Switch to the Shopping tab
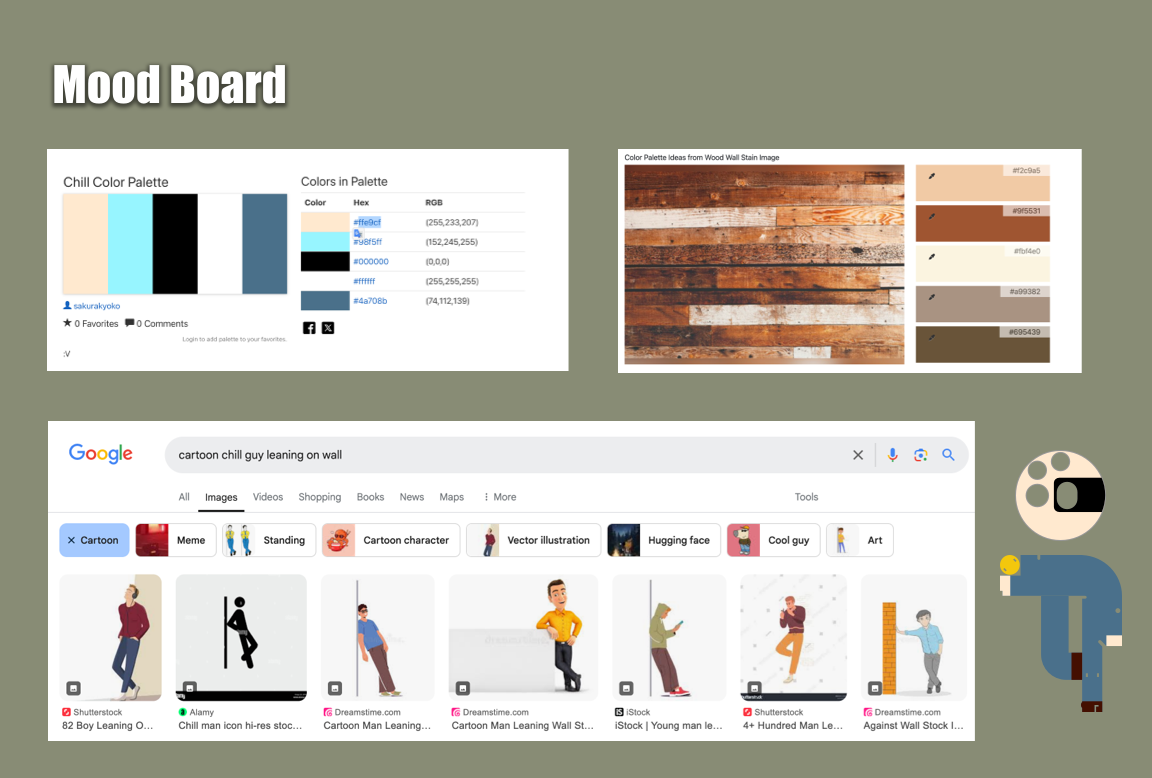 pos(320,497)
